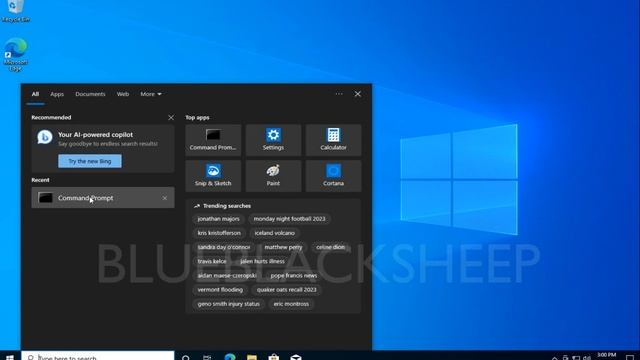
Task: Click the three-dots options icon in search panel
Action: pyautogui.click(x=339, y=94)
